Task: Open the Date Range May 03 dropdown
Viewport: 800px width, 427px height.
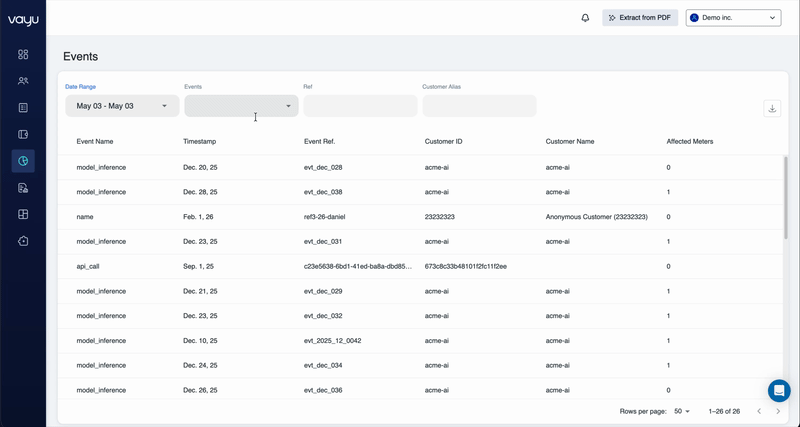Action: pos(122,106)
